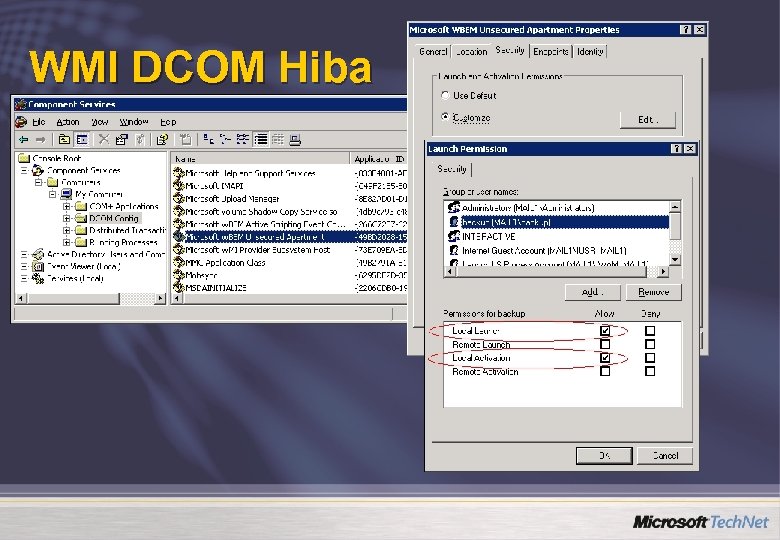
Task: Click the Edit button for launch permissions
Action: click(648, 119)
